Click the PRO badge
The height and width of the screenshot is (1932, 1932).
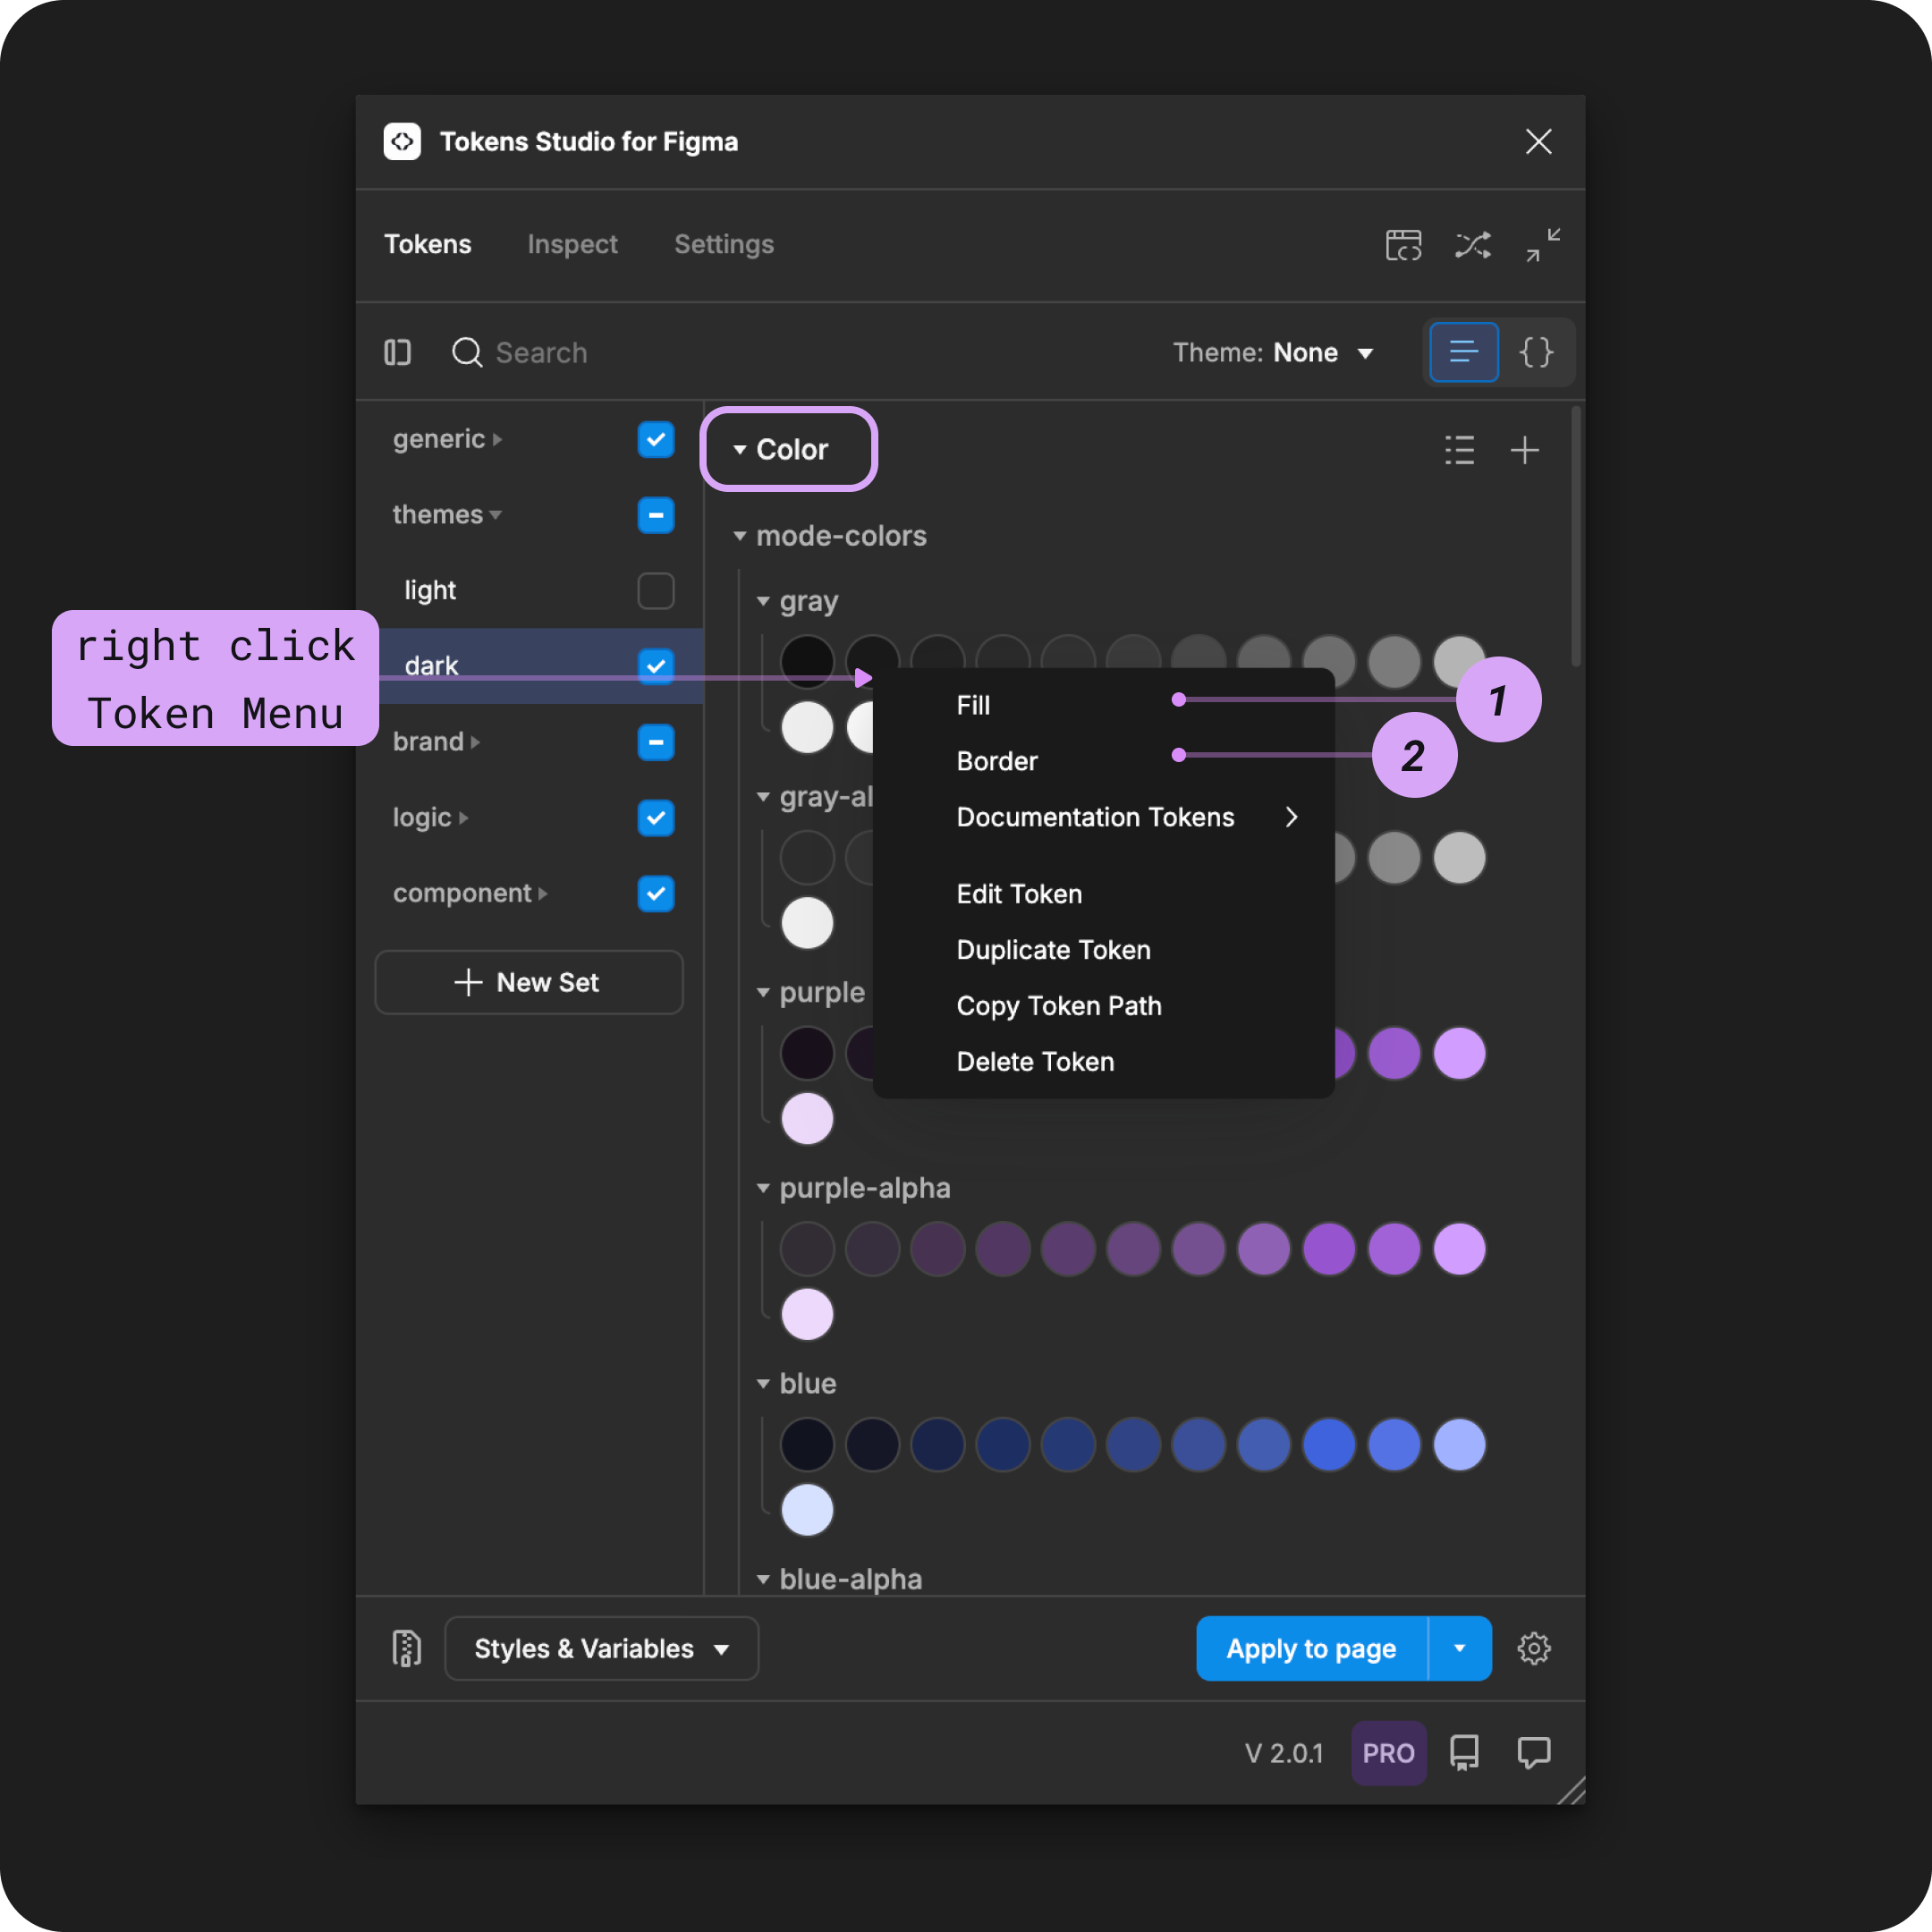tap(1388, 1753)
